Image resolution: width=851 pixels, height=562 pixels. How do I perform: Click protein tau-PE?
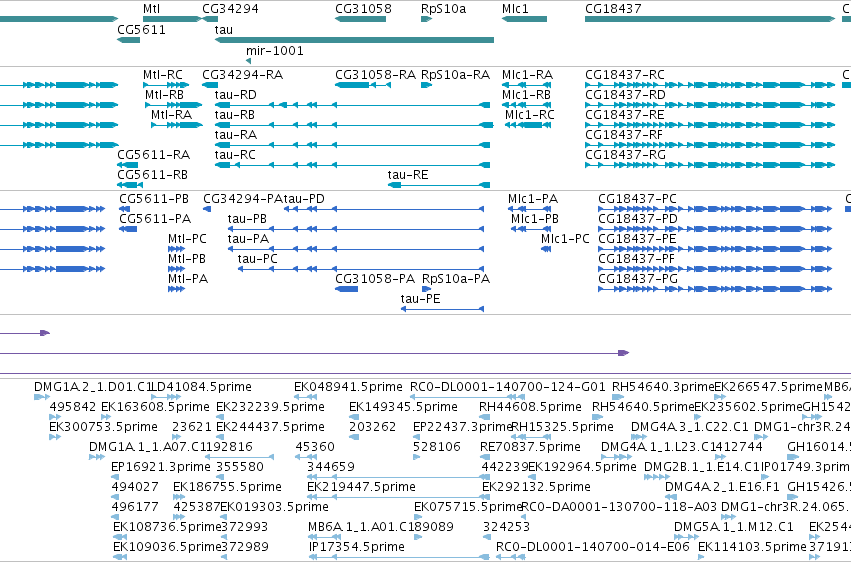421,298
